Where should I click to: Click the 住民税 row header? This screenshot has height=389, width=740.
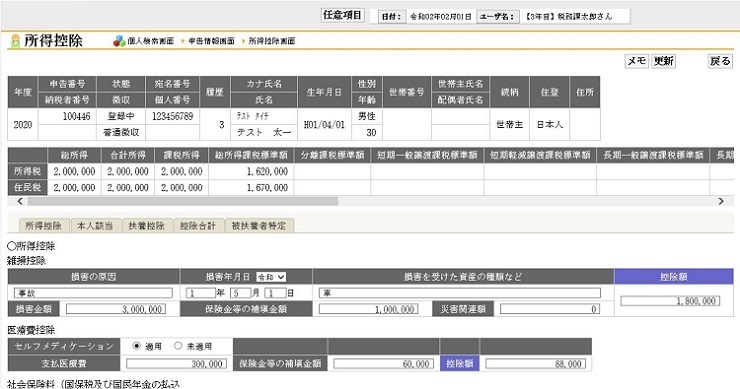point(27,187)
